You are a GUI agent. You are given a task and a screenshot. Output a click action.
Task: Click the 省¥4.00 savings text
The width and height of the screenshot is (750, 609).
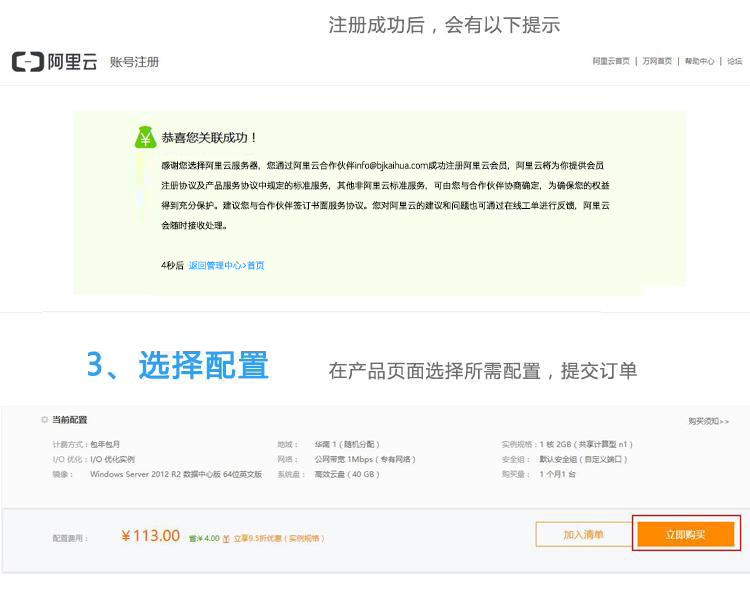click(x=204, y=538)
